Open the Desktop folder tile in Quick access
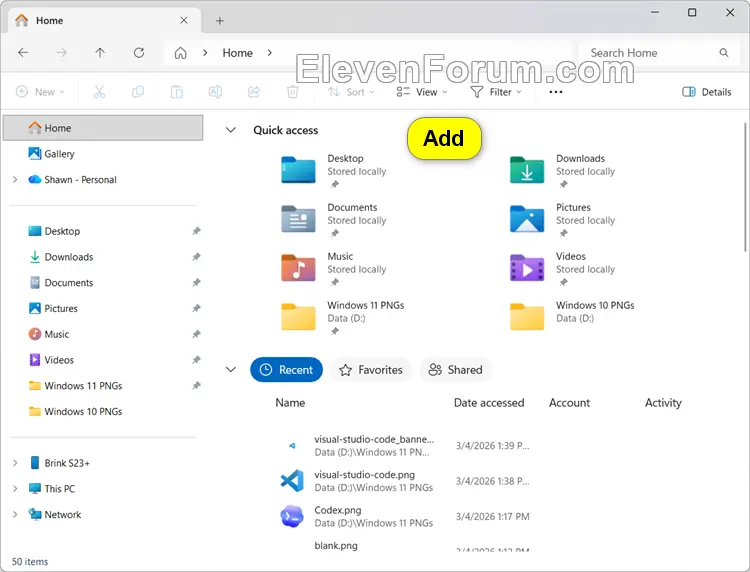Viewport: 750px width, 572px height. coord(335,170)
